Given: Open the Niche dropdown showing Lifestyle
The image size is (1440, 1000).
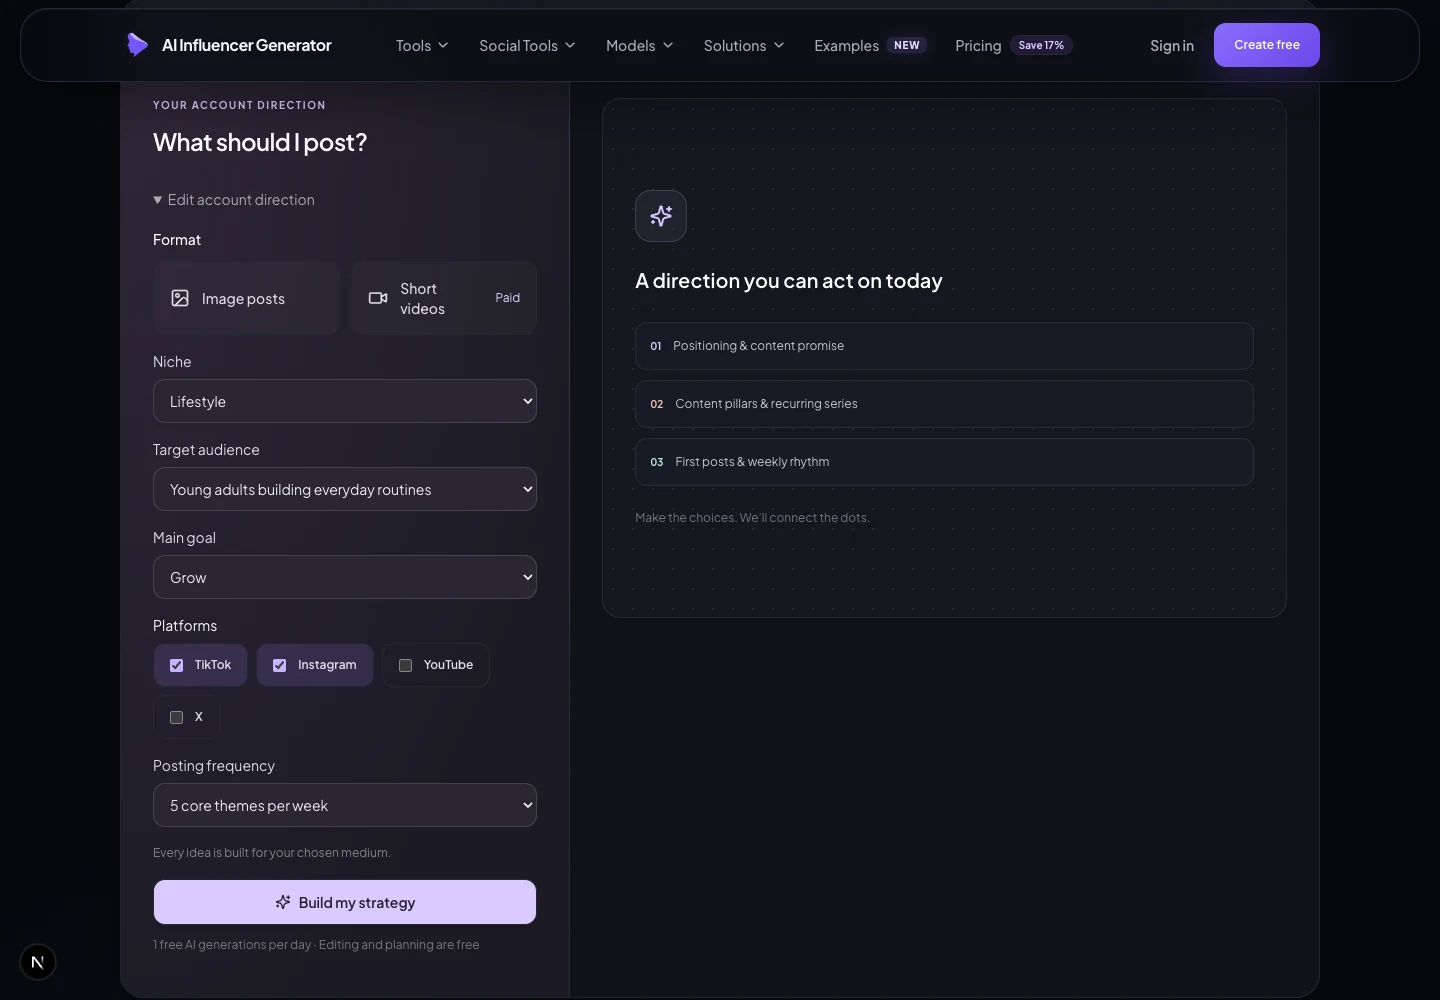Looking at the screenshot, I should coord(345,401).
